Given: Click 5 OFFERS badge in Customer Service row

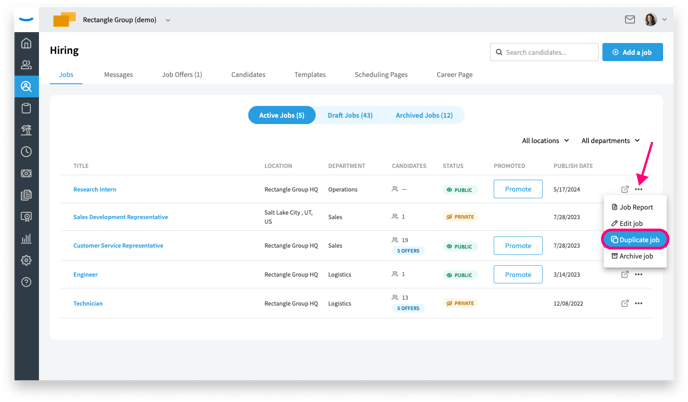Looking at the screenshot, I should pos(408,251).
